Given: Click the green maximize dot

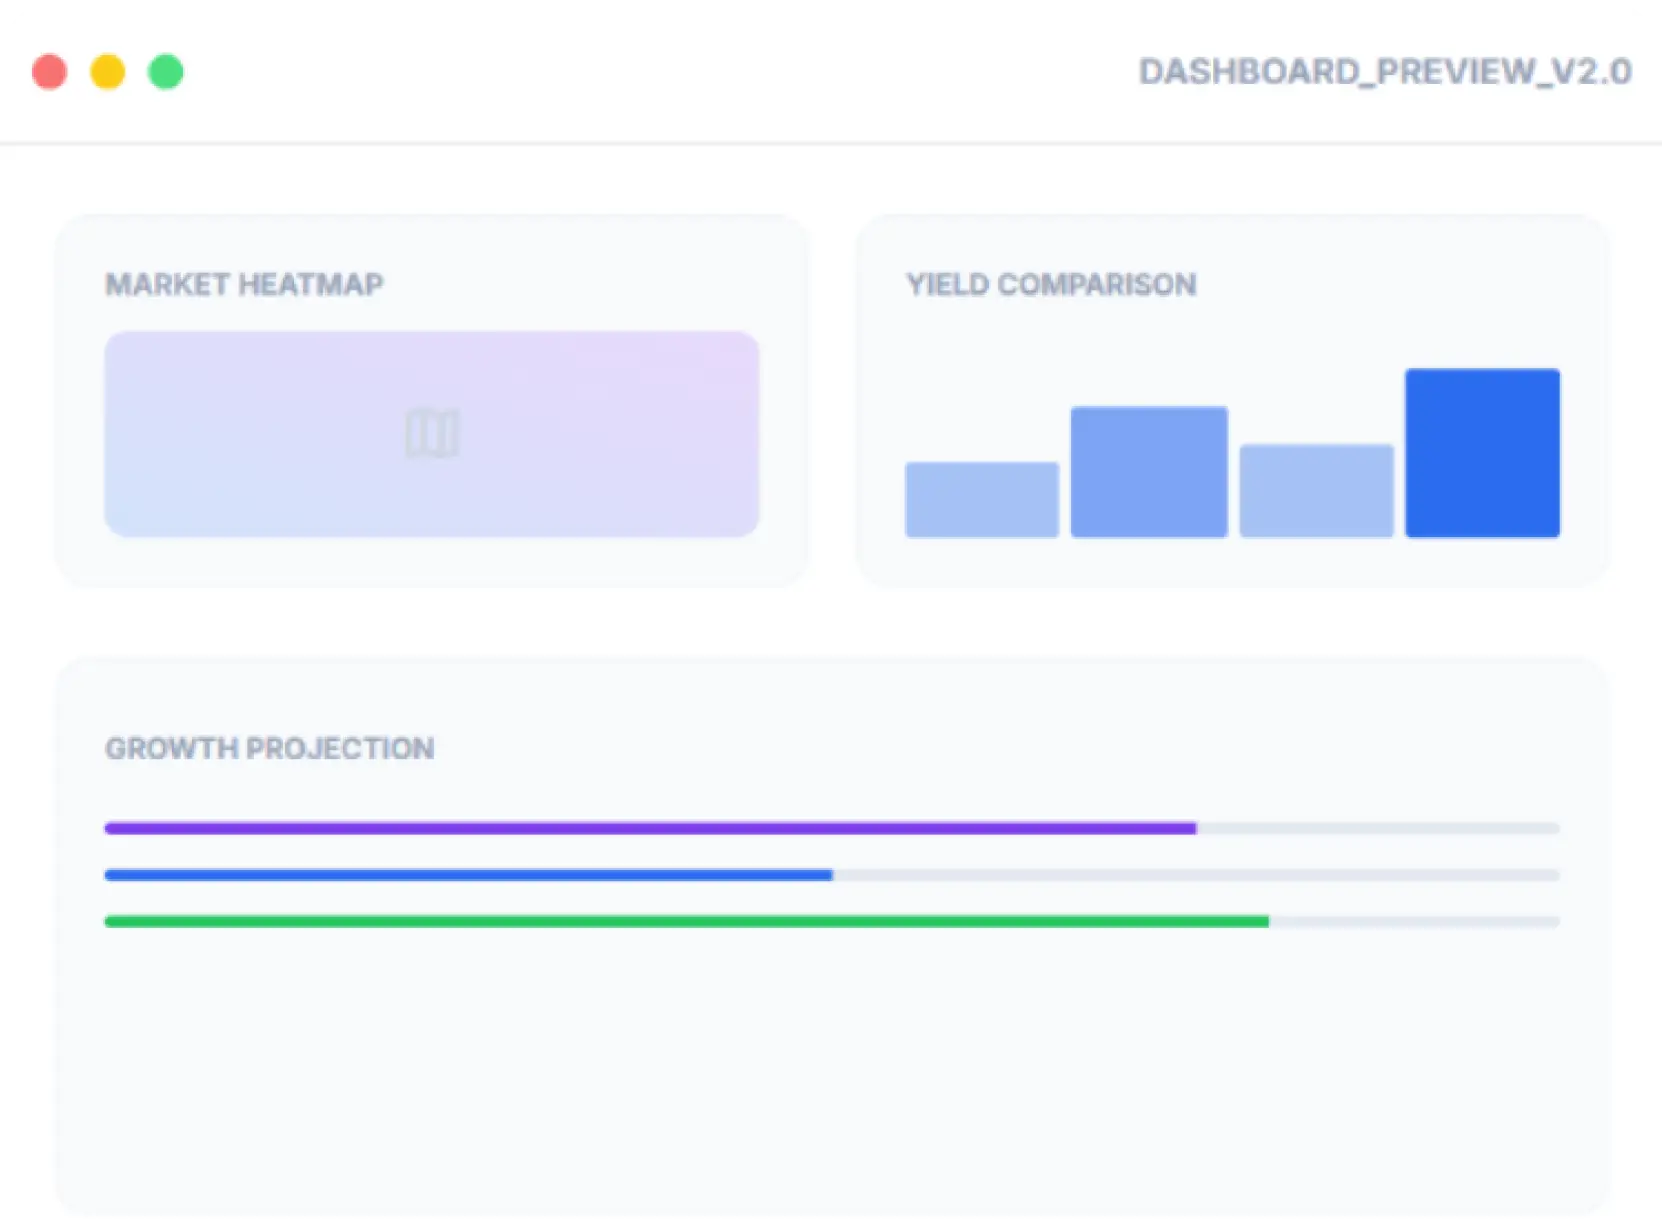Looking at the screenshot, I should (x=166, y=72).
